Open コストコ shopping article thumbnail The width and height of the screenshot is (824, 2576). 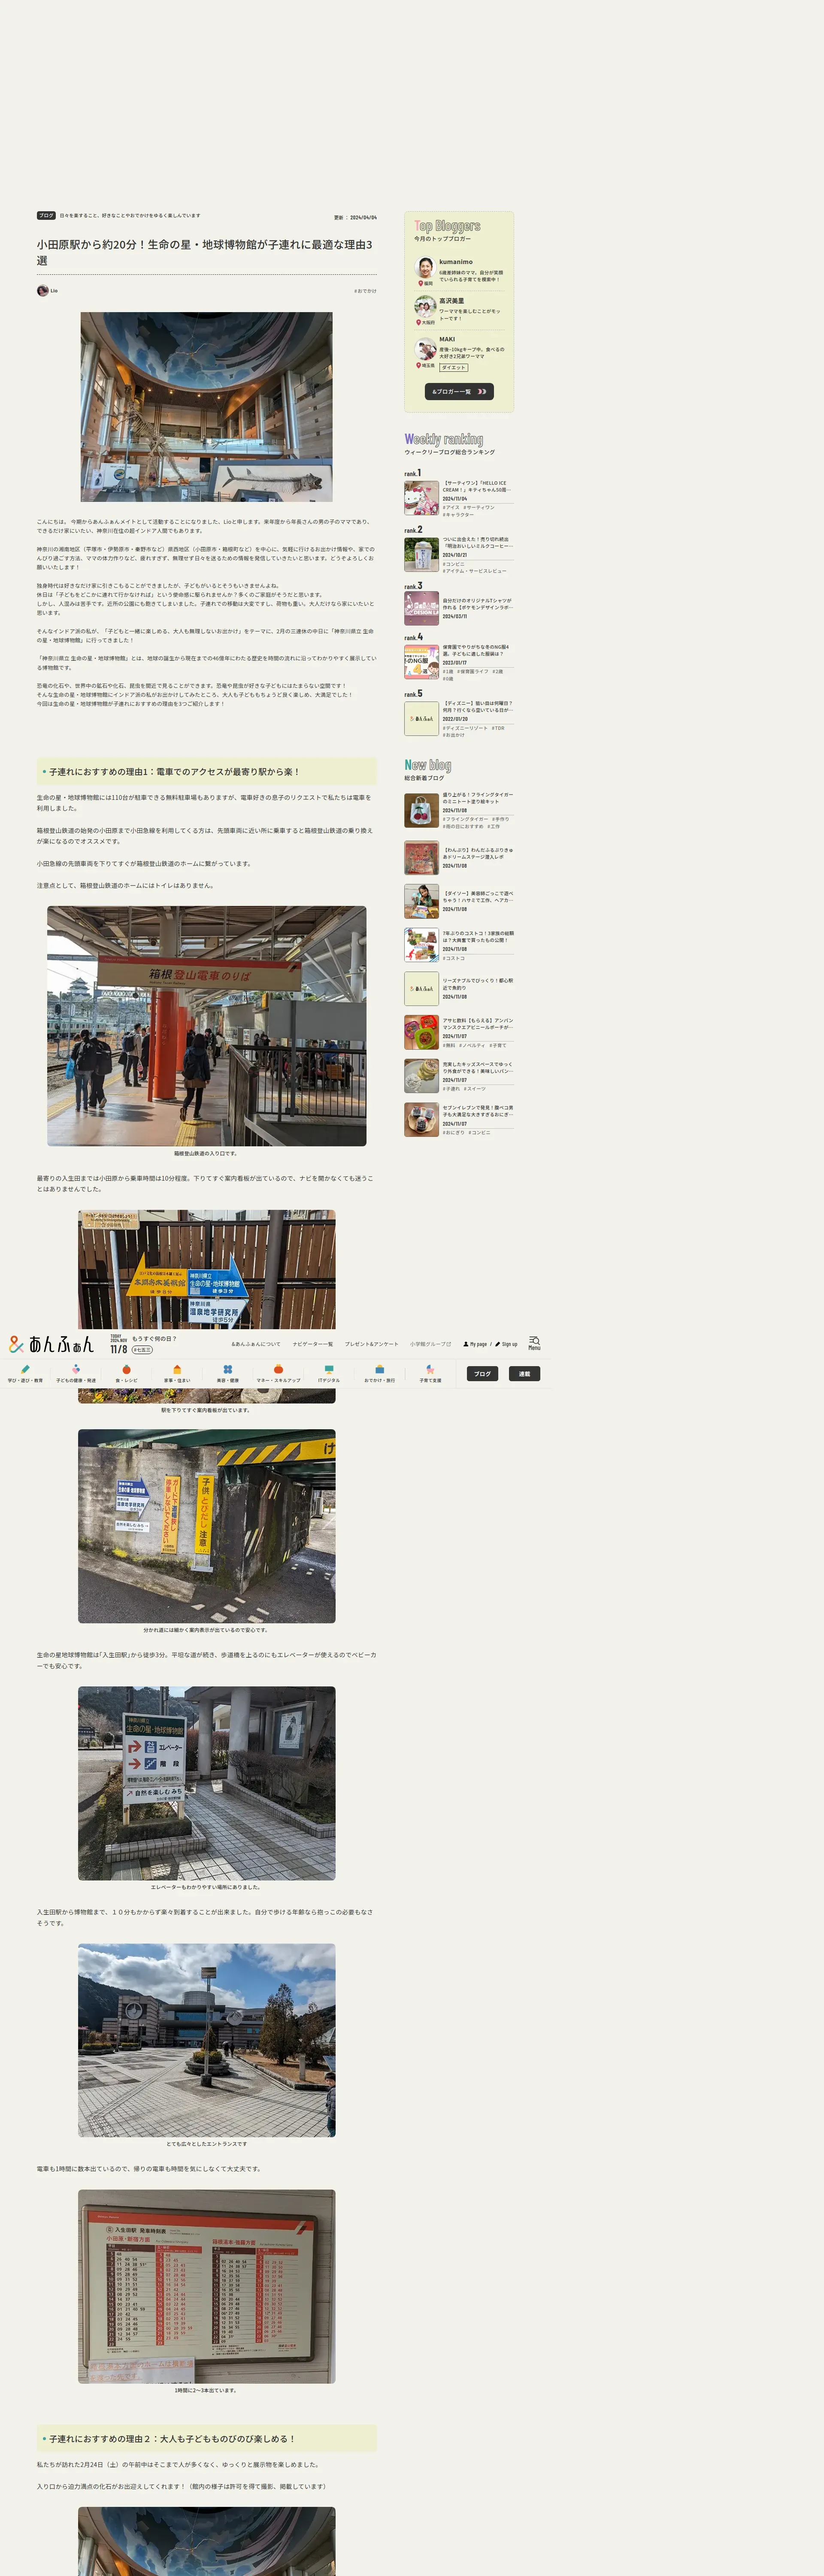[x=421, y=945]
